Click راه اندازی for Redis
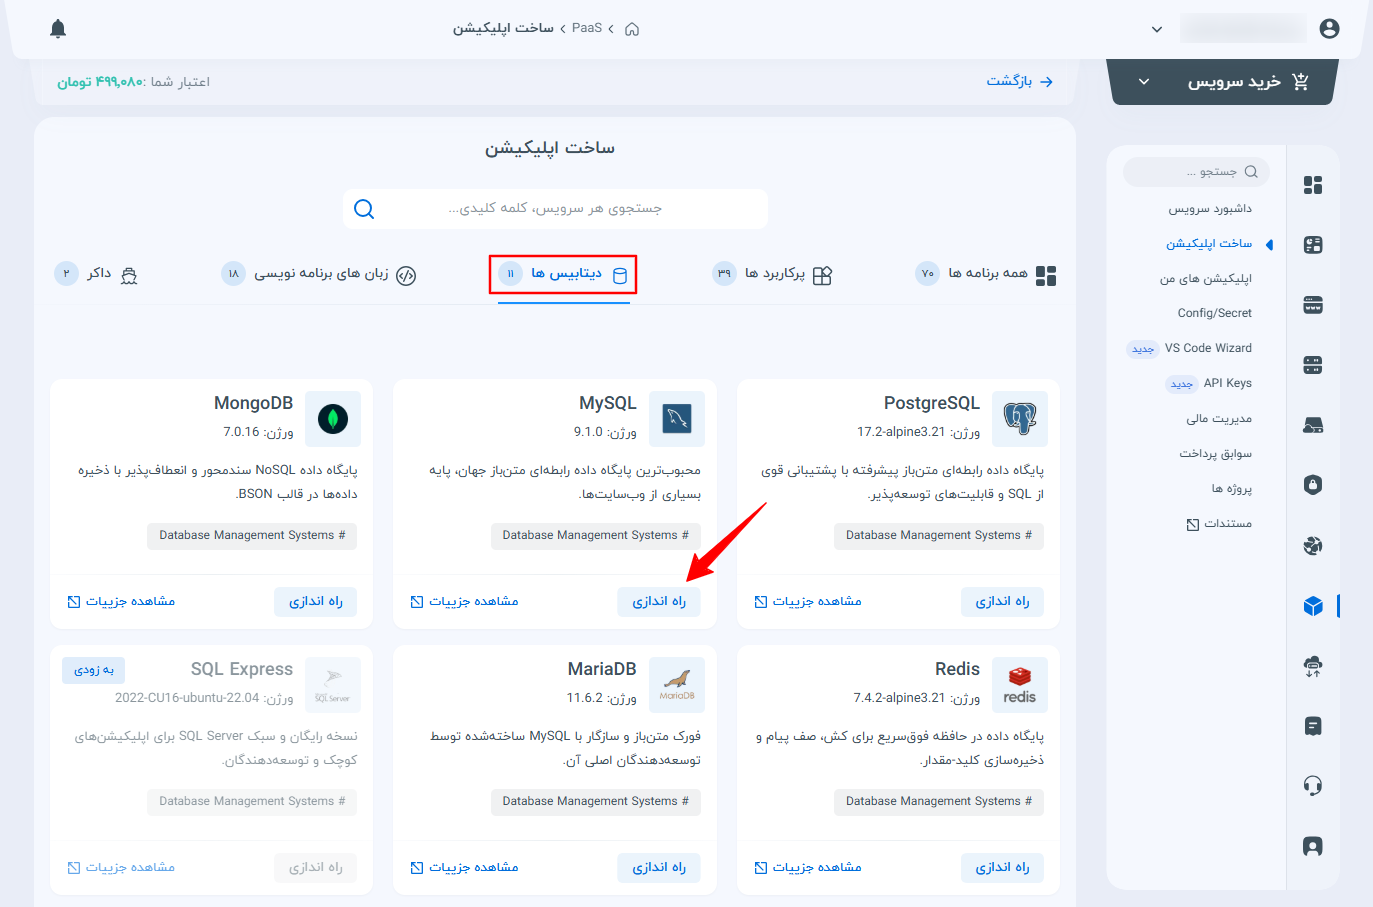1373x907 pixels. (x=1002, y=867)
